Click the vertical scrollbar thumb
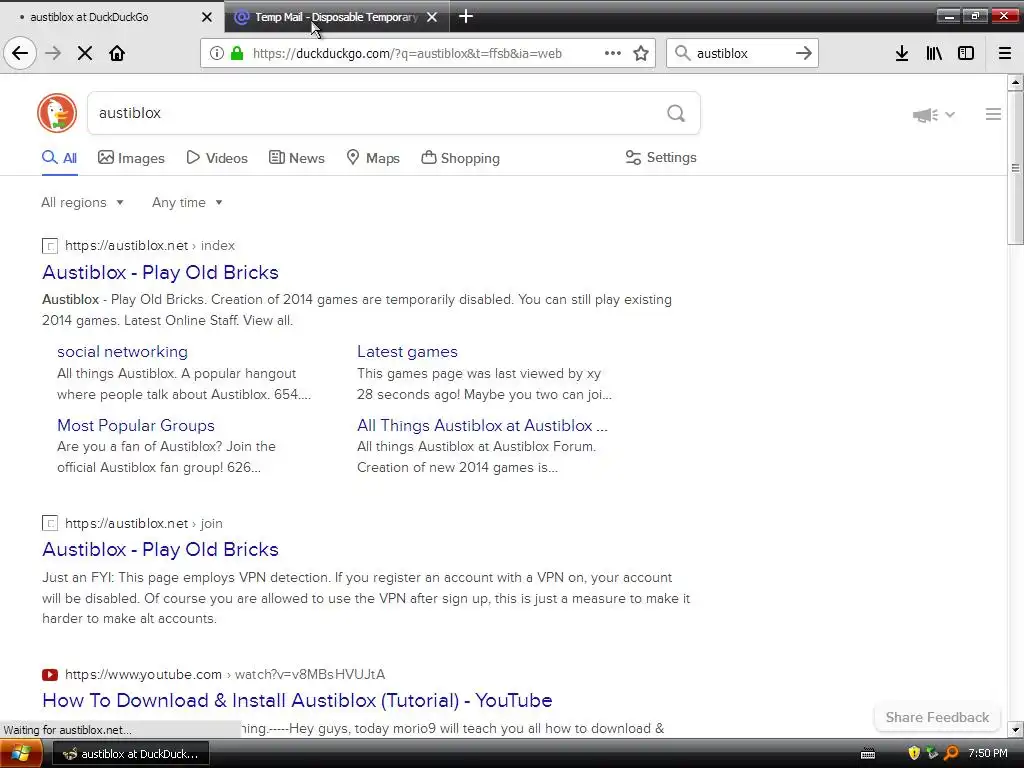The width and height of the screenshot is (1024, 768). 1015,168
